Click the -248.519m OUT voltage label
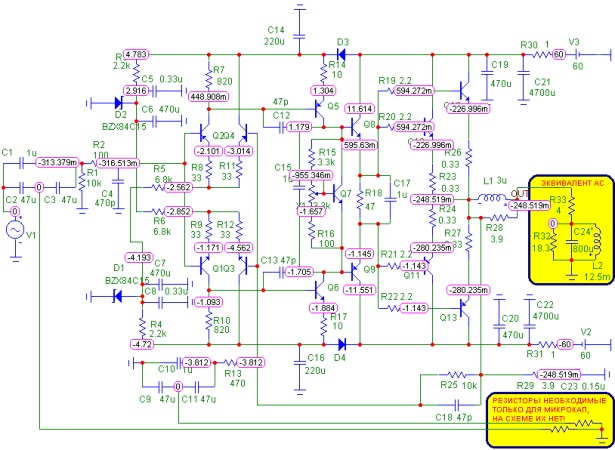The width and height of the screenshot is (615, 450). pyautogui.click(x=529, y=205)
